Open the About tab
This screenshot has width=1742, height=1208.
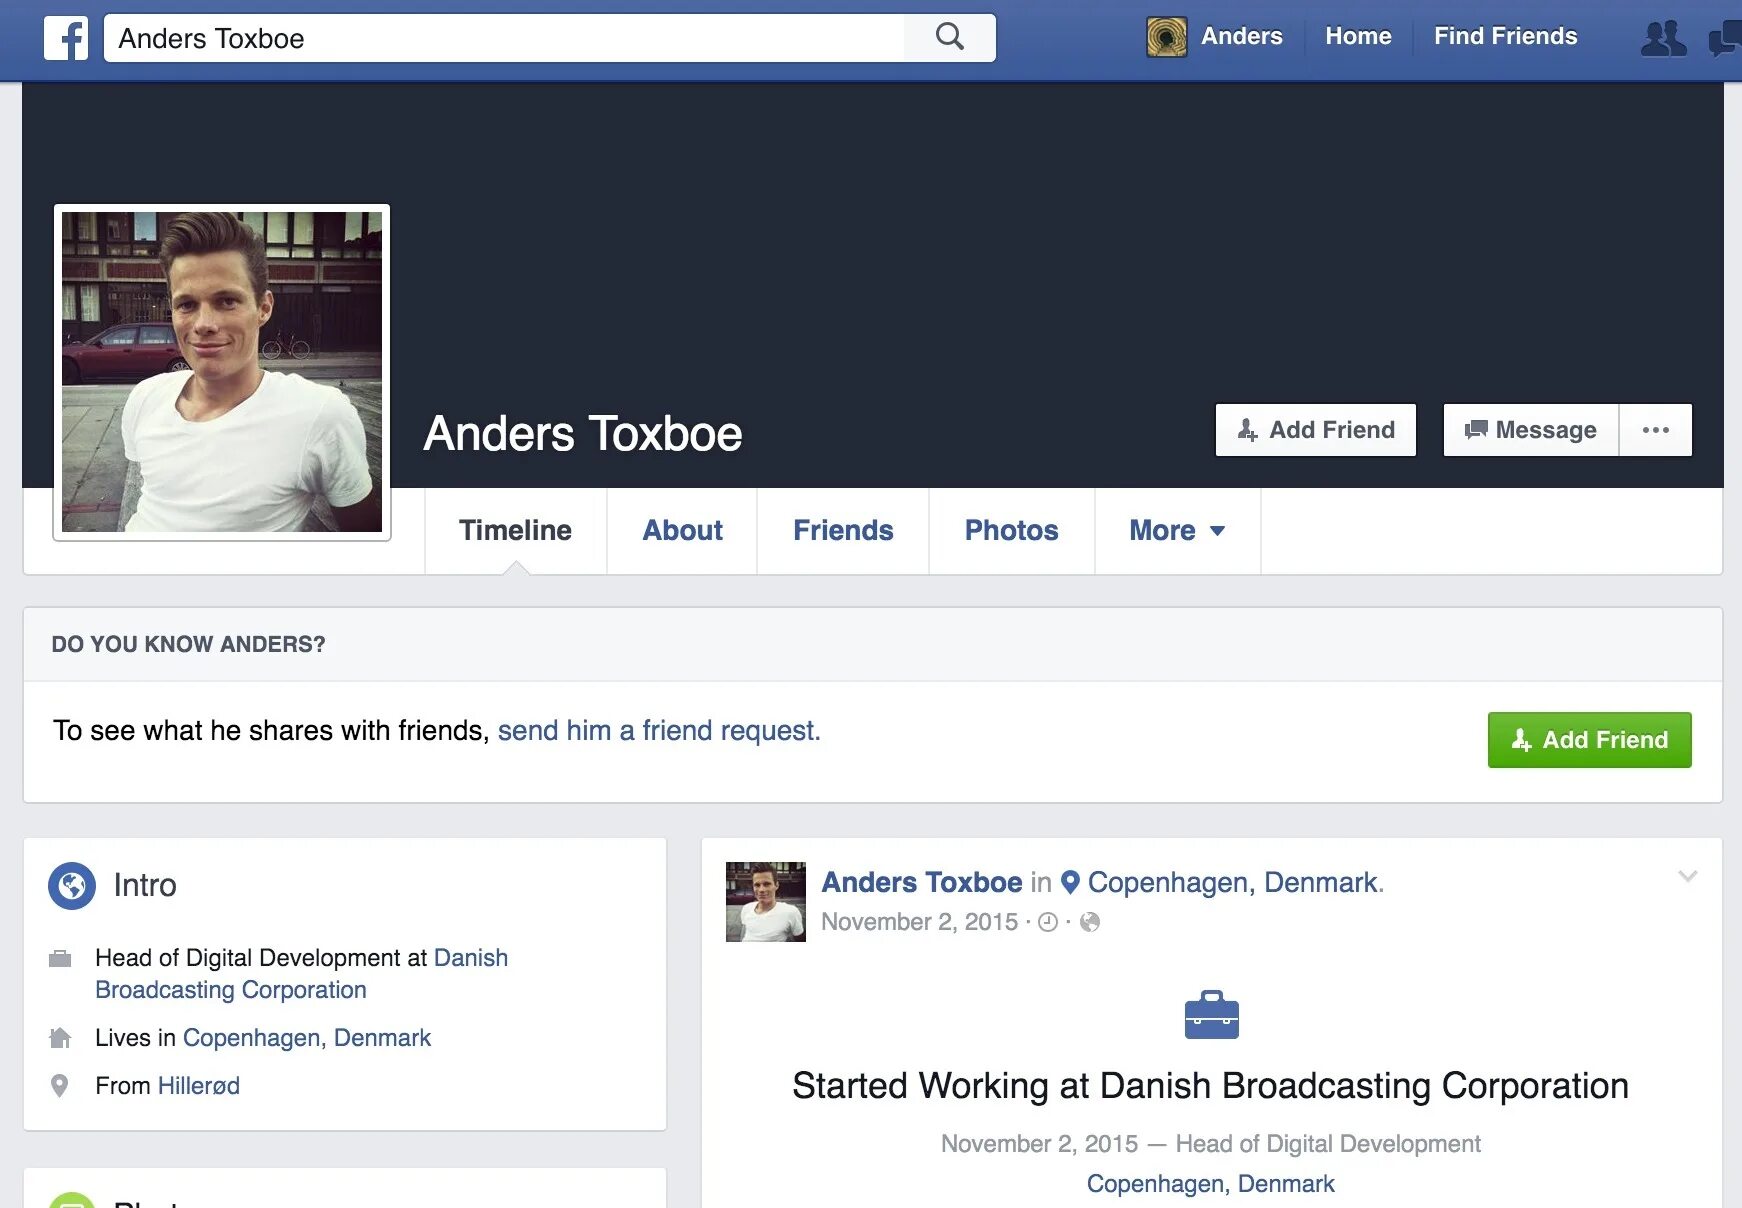click(x=682, y=530)
